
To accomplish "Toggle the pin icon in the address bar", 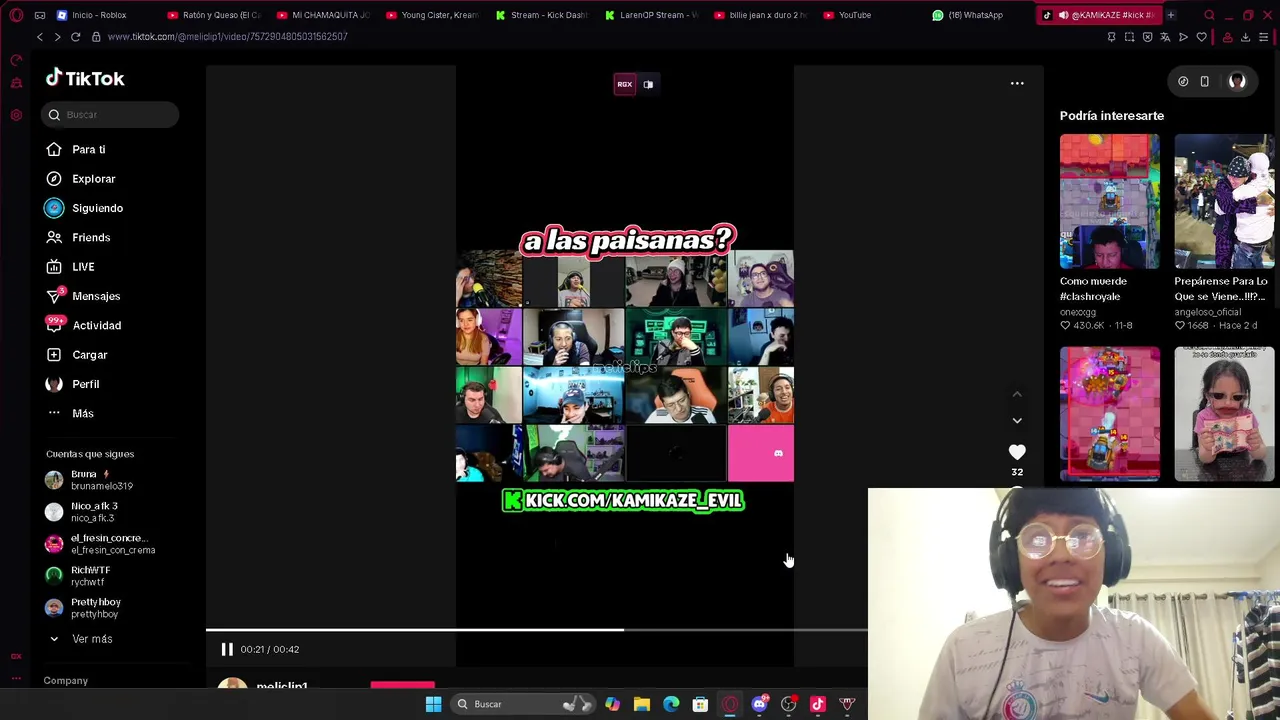I will pos(1111,37).
